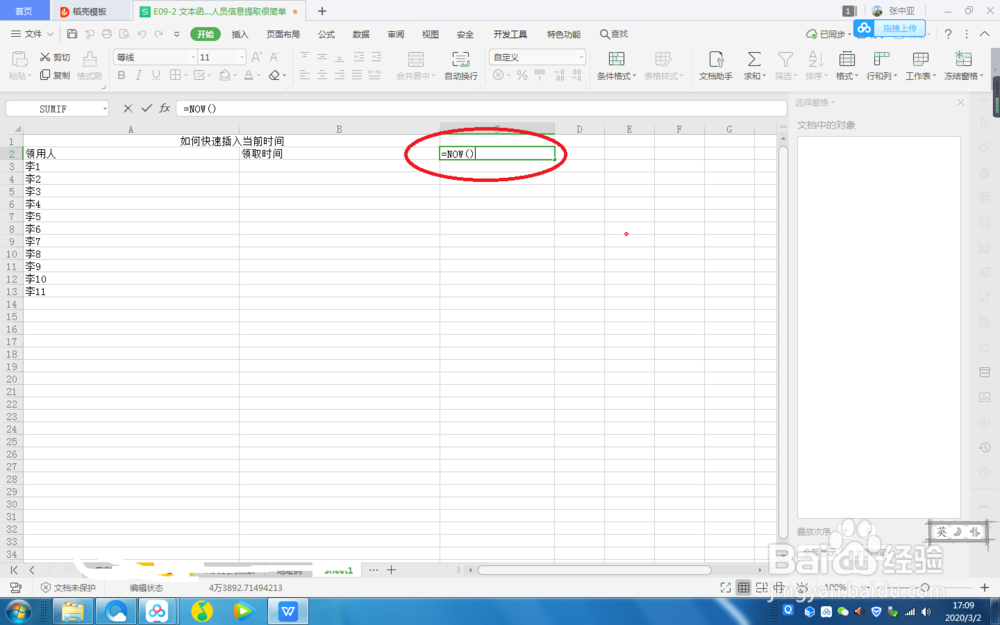Select cell B2 containing 领取时间
1000x625 pixels.
pos(339,154)
